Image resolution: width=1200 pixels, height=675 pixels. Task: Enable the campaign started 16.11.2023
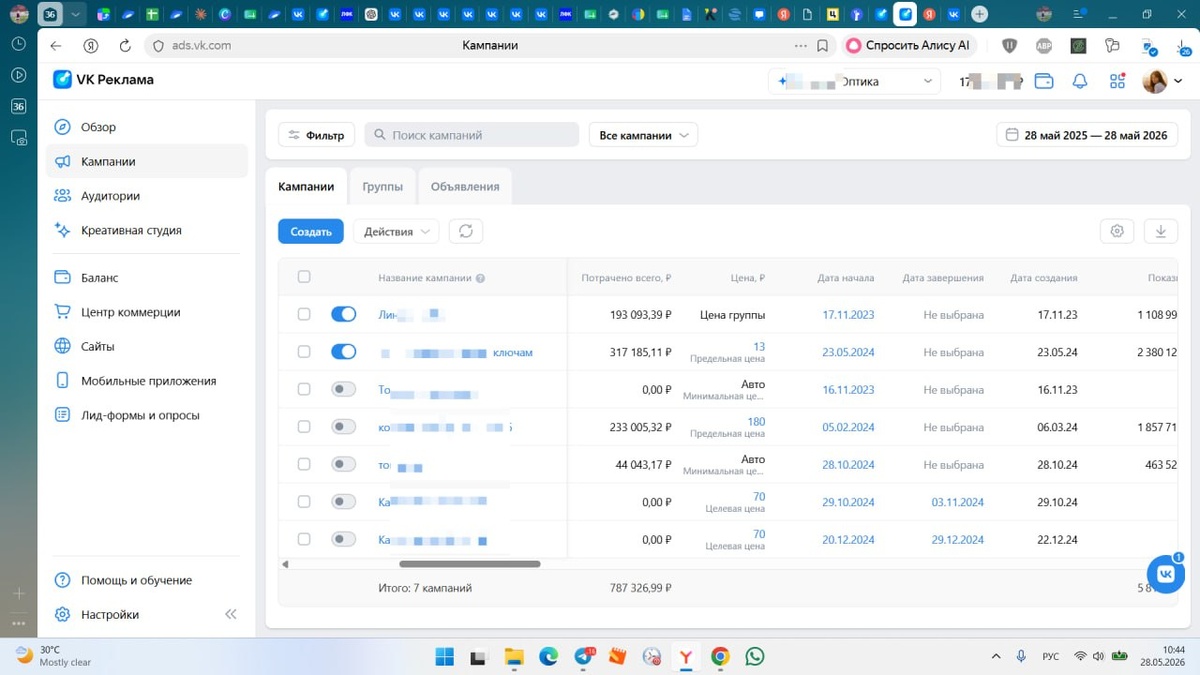(343, 389)
